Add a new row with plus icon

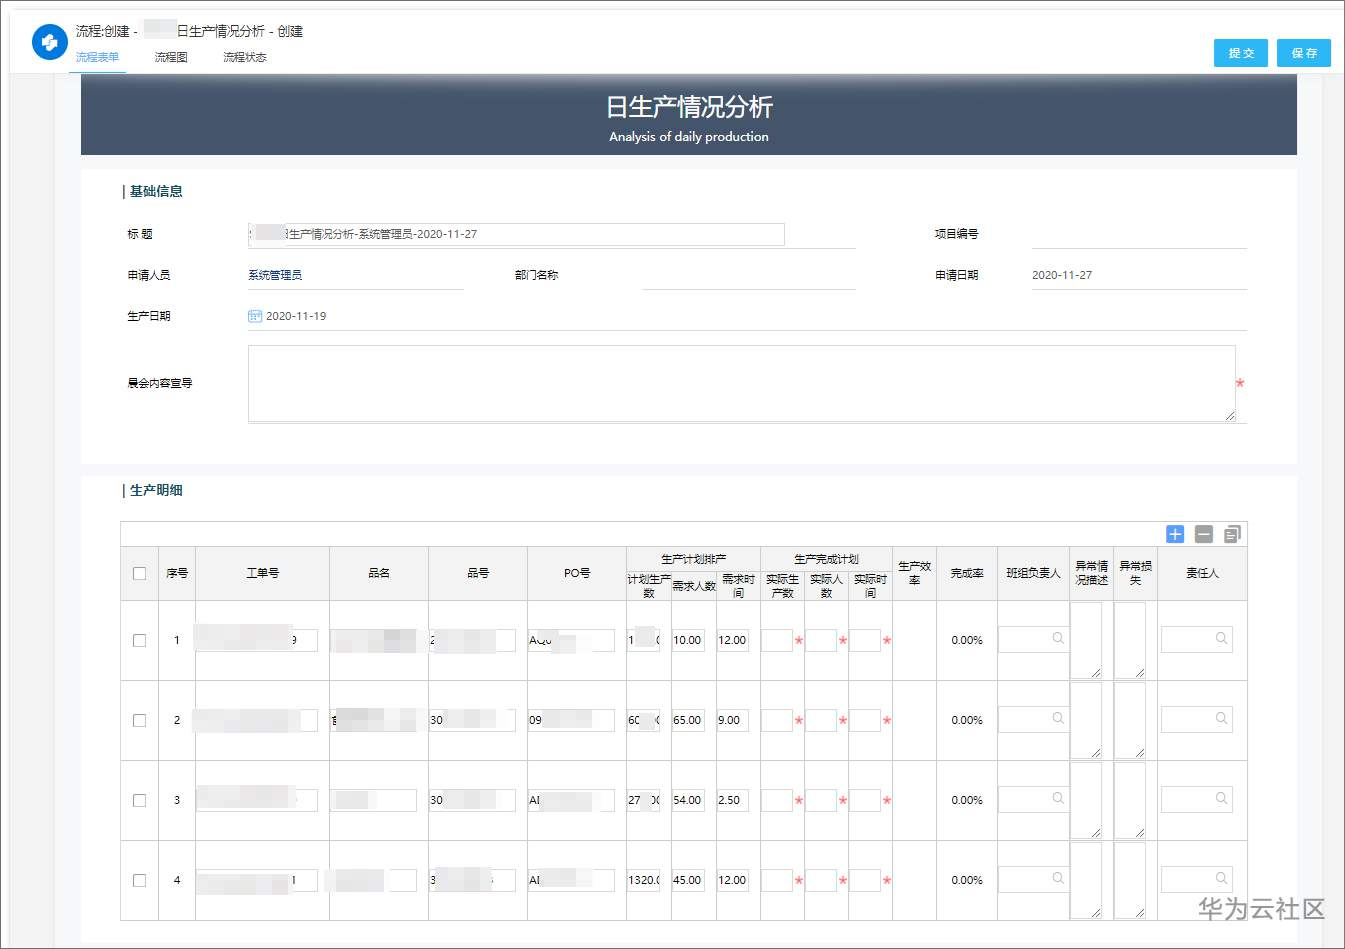(x=1175, y=534)
